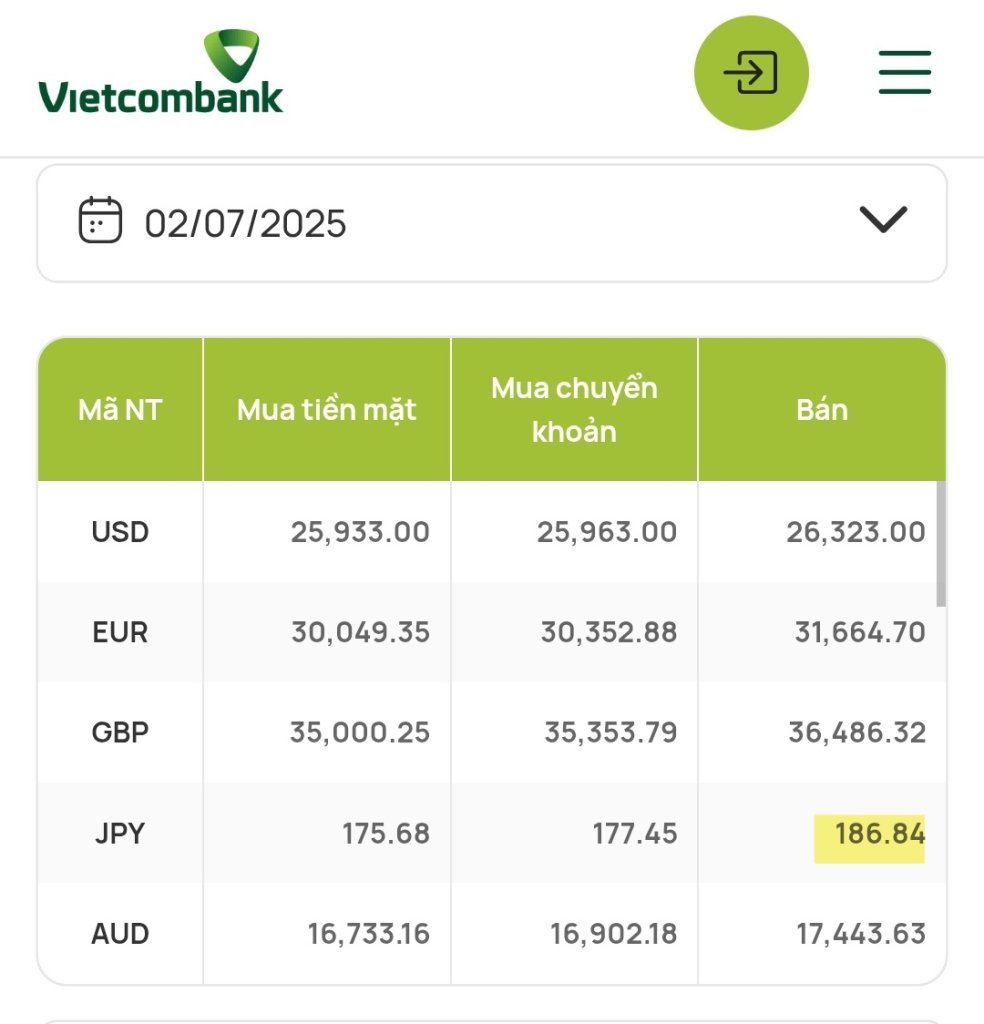The image size is (984, 1024).
Task: Click the table's vertical scrollbar thumb
Action: pyautogui.click(x=941, y=544)
